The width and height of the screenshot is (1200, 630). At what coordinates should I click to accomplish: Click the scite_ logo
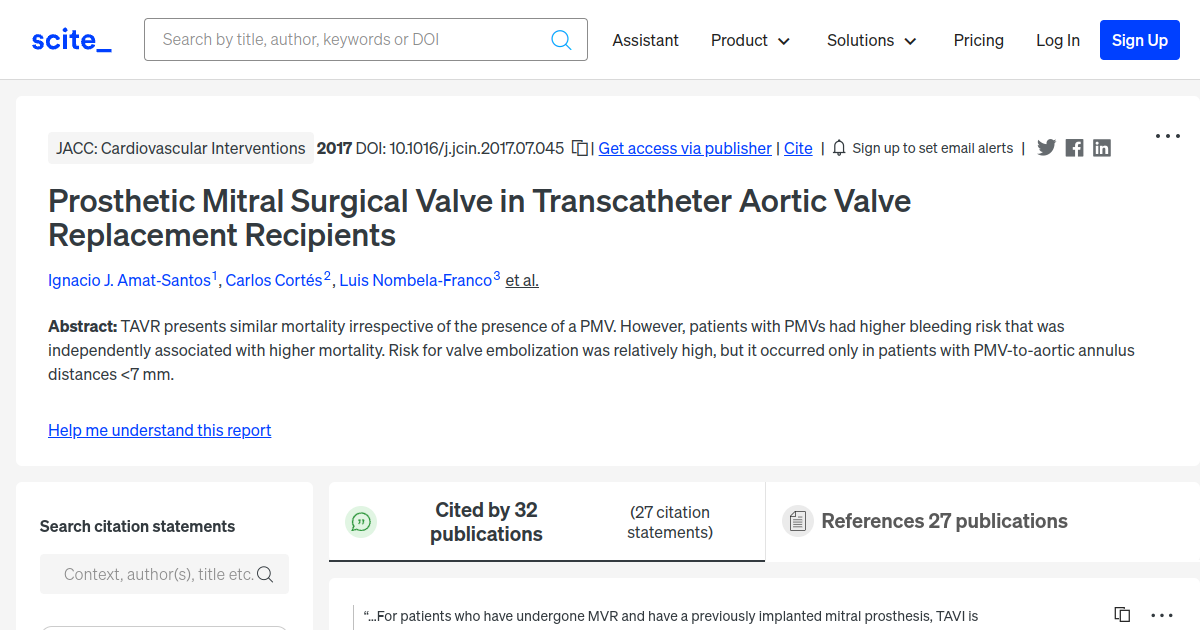coord(72,40)
